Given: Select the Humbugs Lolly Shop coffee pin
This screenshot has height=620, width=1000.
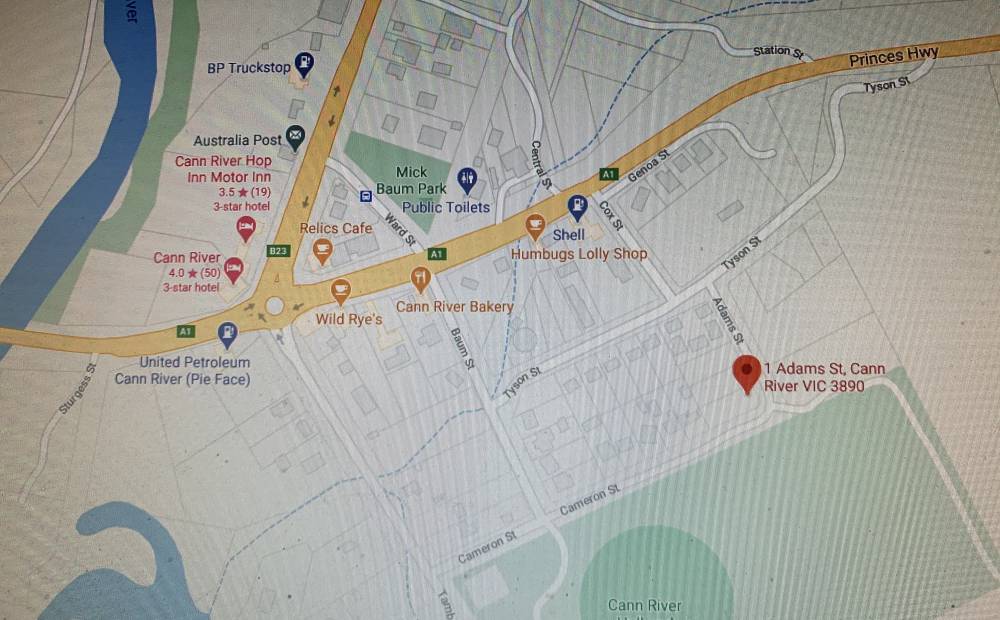Looking at the screenshot, I should tap(535, 227).
